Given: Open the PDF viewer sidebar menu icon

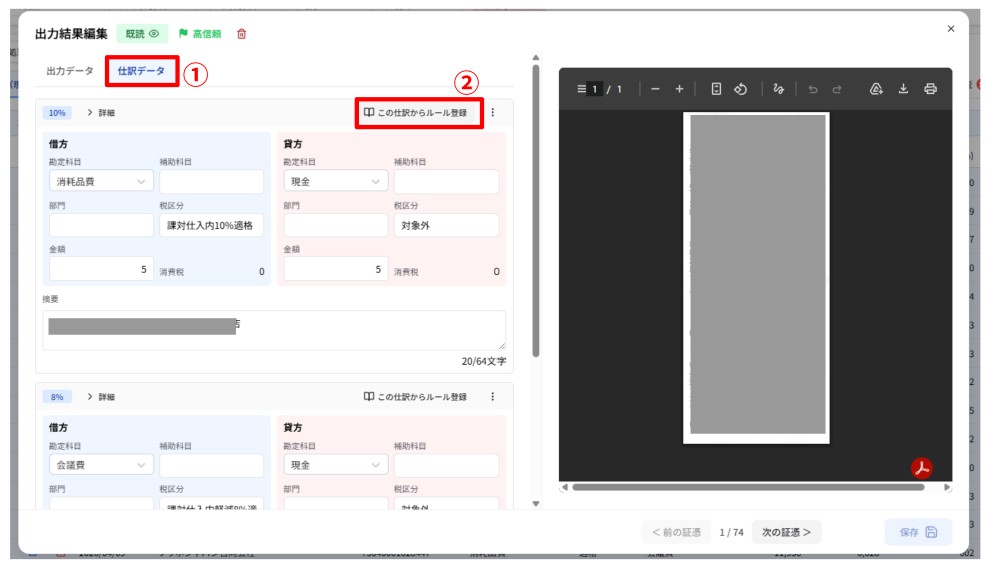Looking at the screenshot, I should [x=581, y=89].
